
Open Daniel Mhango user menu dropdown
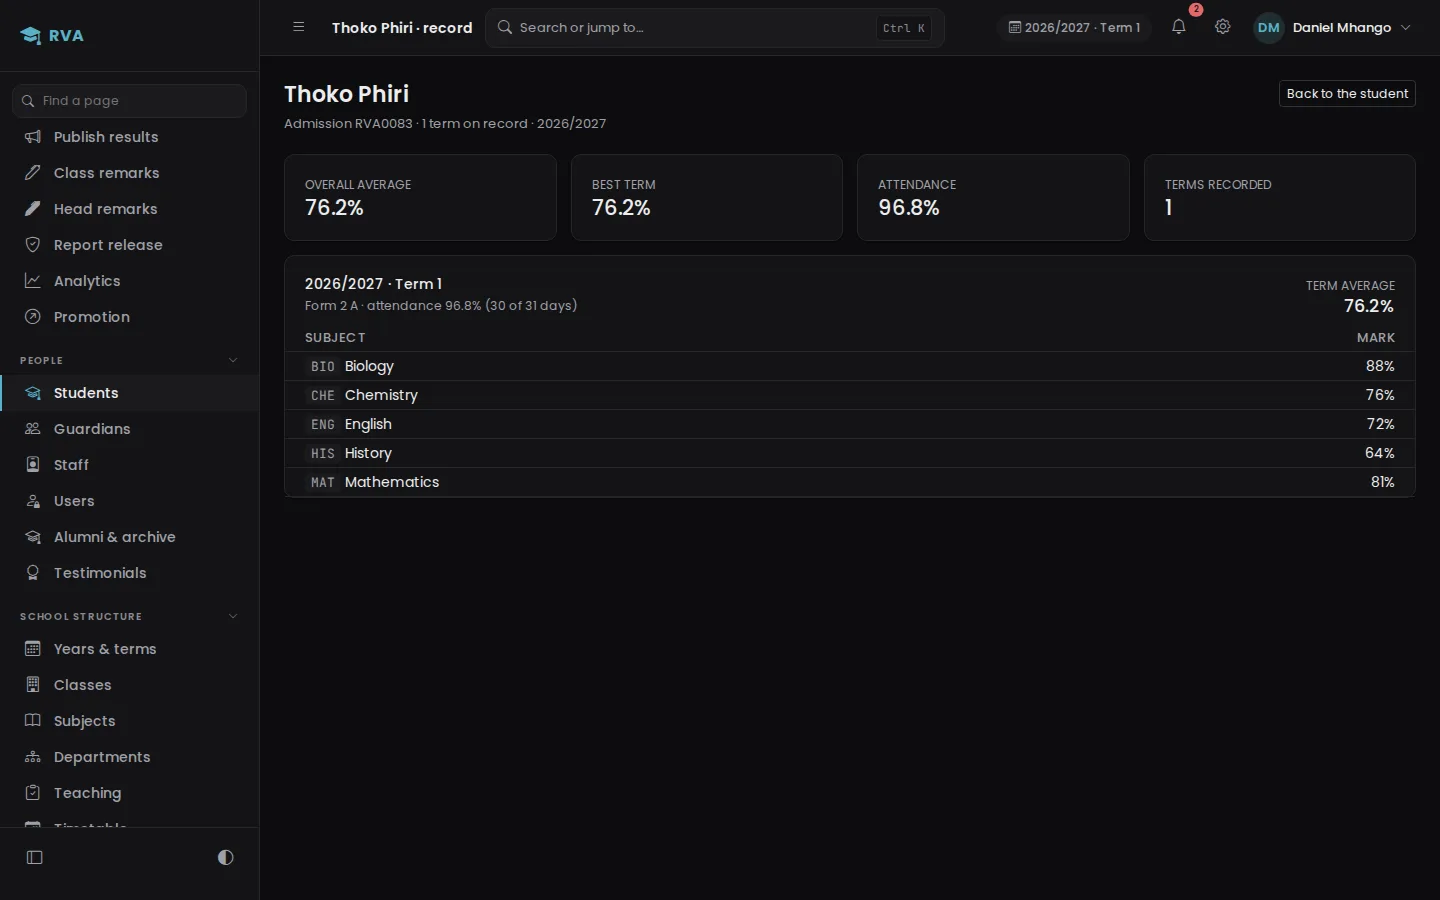[1332, 27]
